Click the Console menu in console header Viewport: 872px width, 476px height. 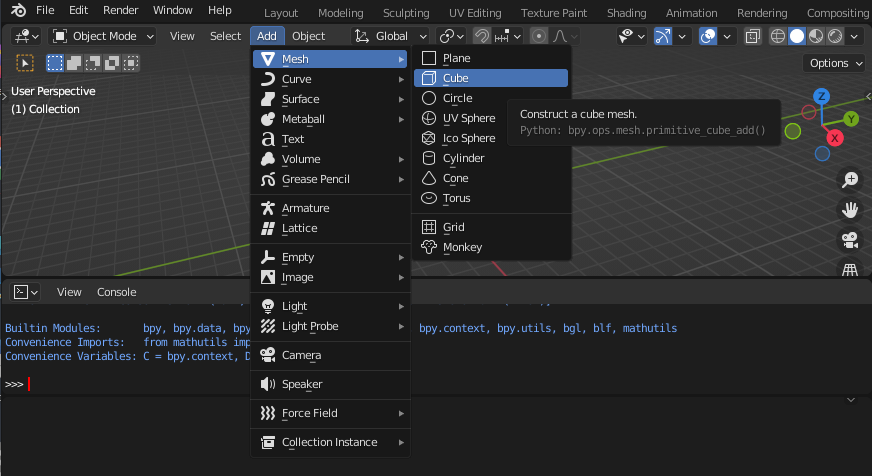(115, 292)
